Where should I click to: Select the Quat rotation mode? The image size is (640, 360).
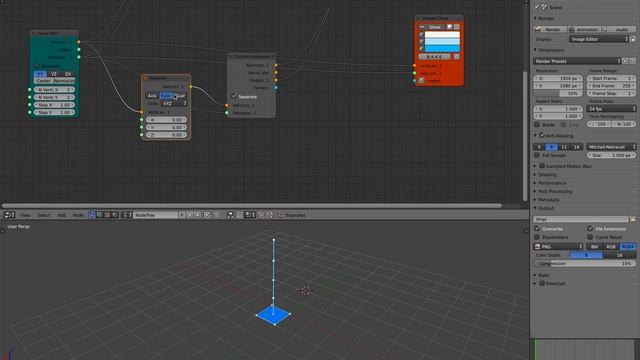click(x=180, y=96)
